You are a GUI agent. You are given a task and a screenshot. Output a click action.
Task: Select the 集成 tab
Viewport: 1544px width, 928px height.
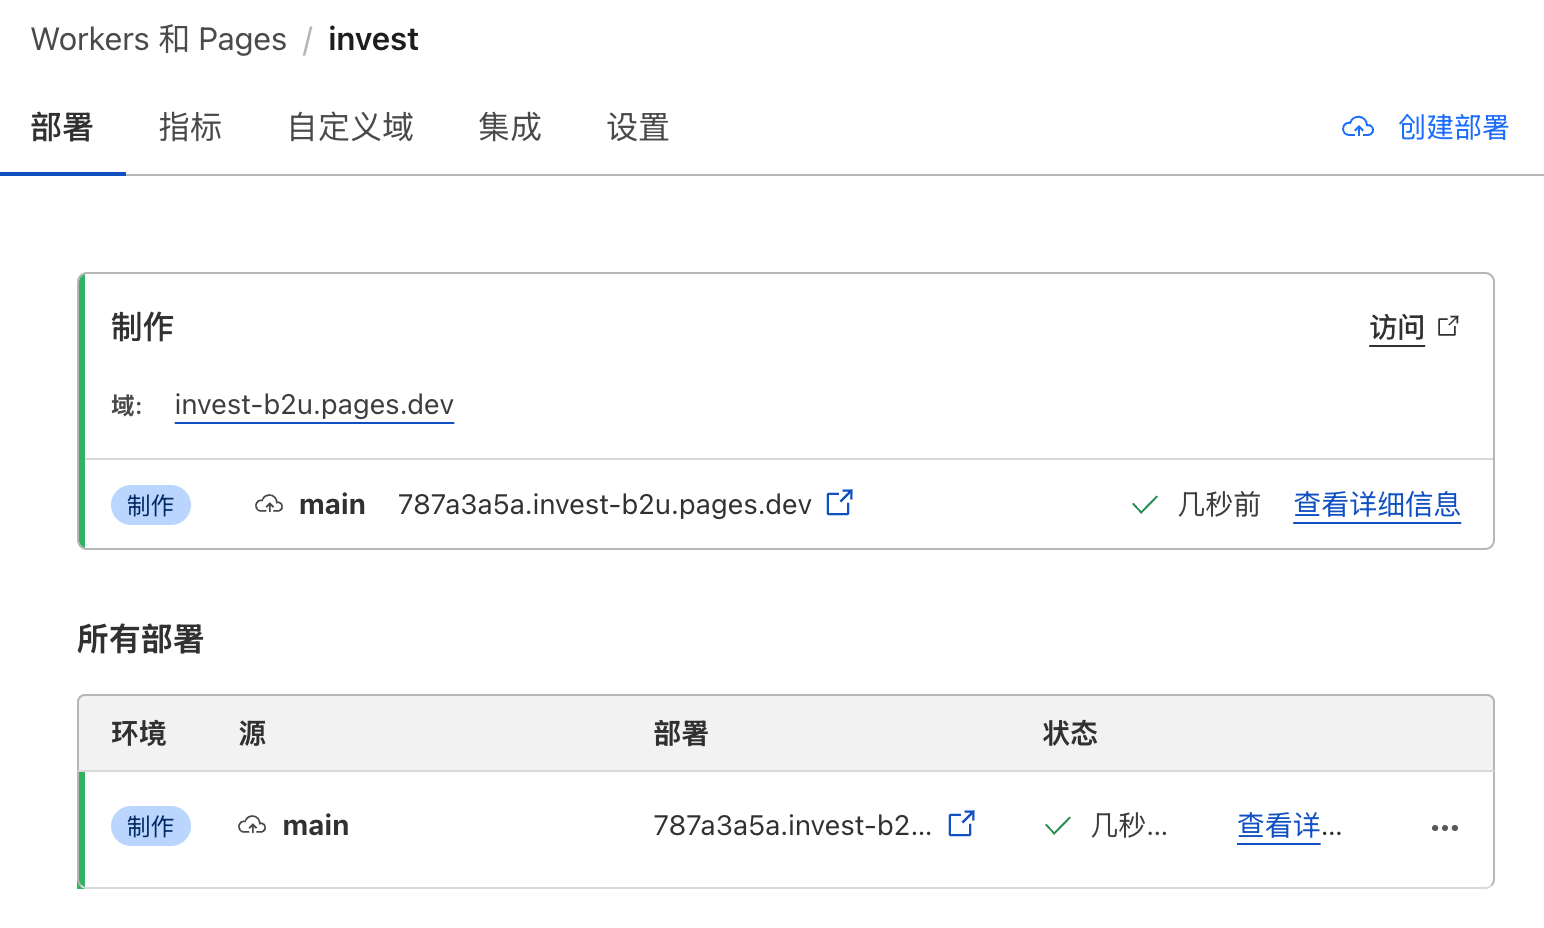click(509, 127)
